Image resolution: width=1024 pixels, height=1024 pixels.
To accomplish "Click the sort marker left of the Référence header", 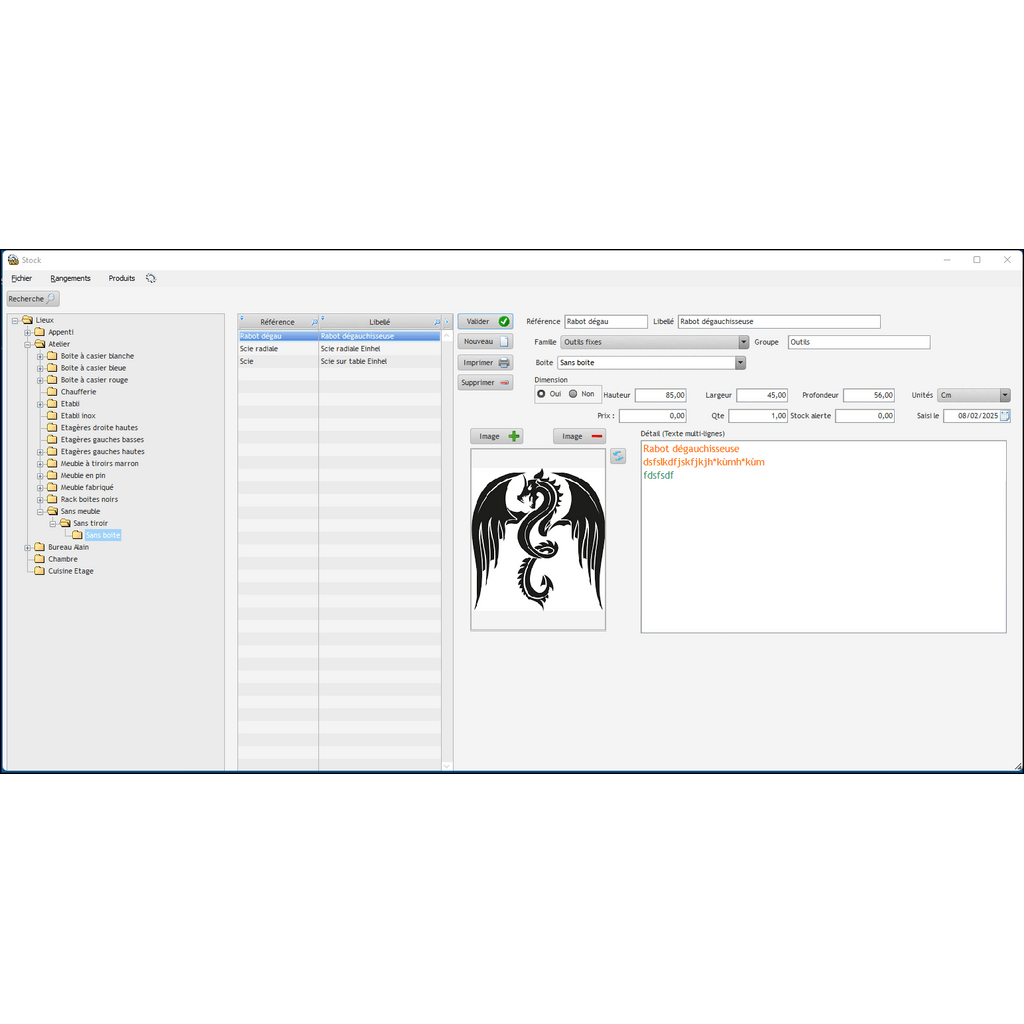I will (x=242, y=318).
